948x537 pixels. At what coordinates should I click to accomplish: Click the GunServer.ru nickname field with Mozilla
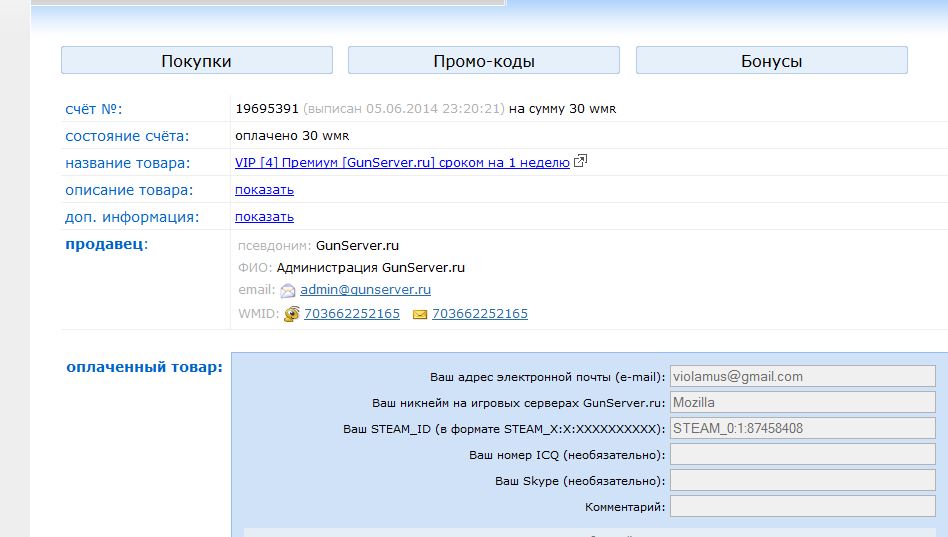coord(802,403)
